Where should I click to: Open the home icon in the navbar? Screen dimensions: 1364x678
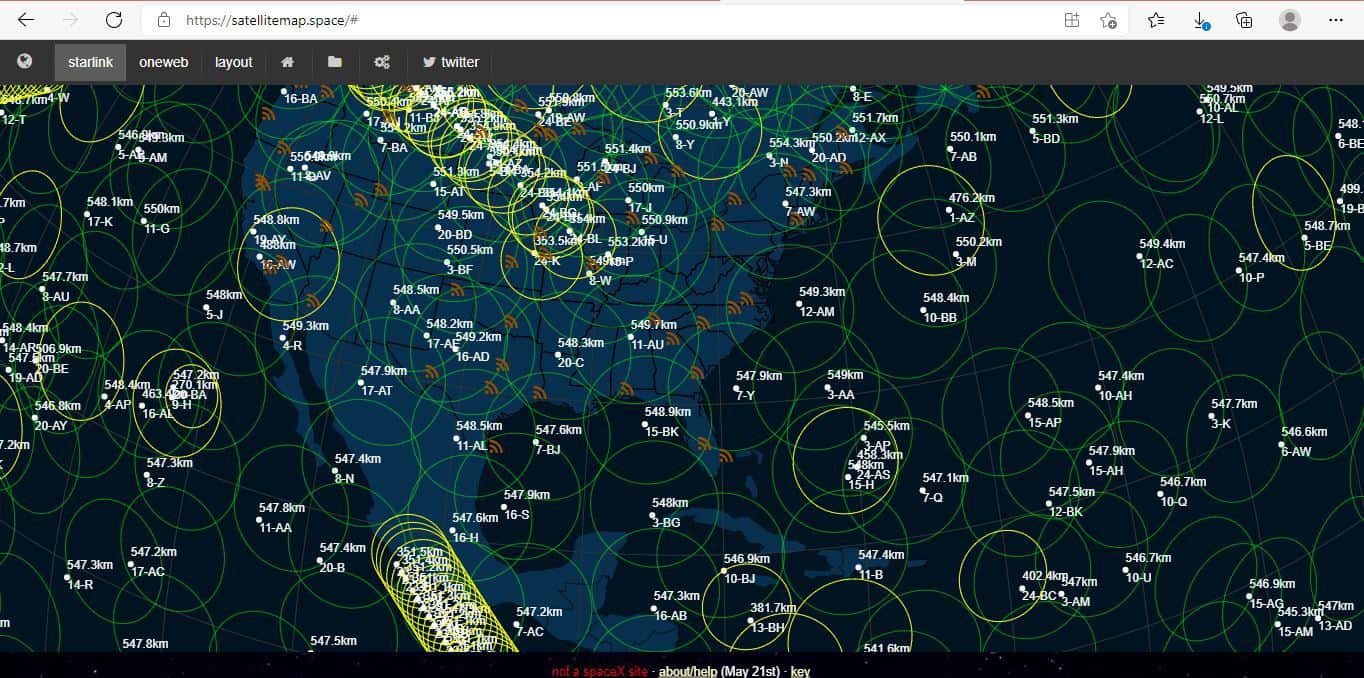click(x=288, y=62)
